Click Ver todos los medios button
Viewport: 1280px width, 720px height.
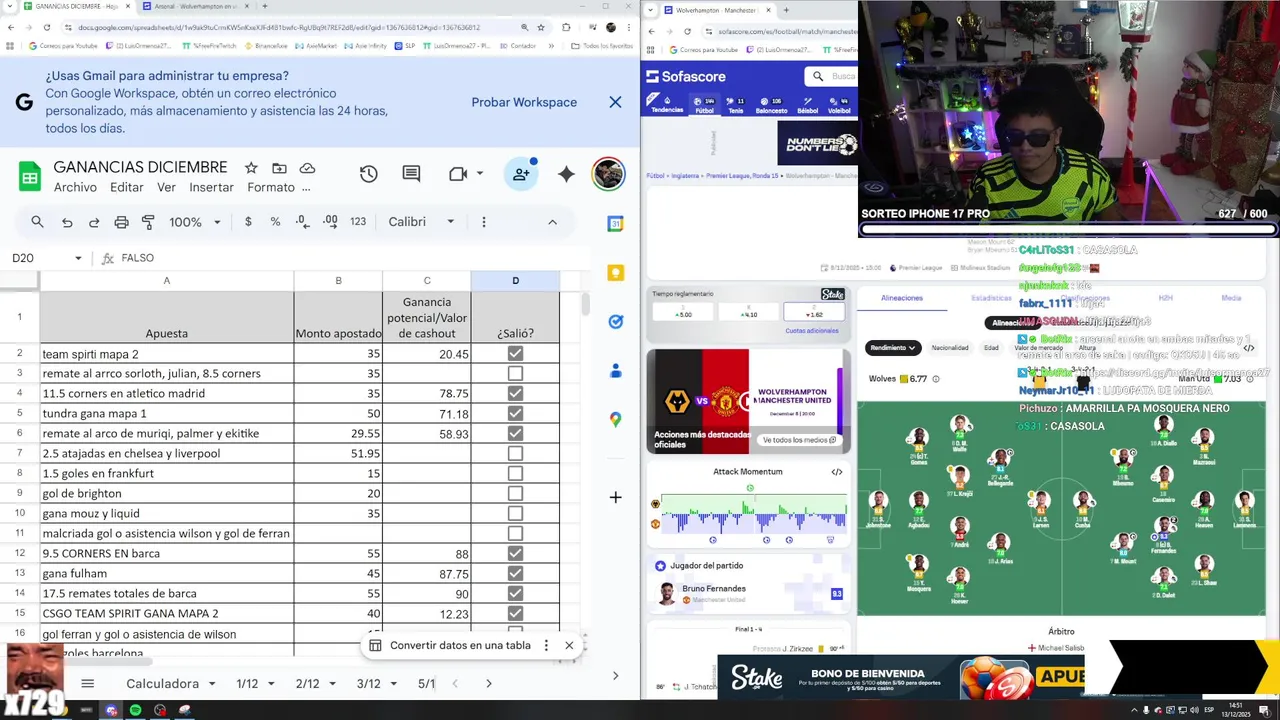[x=799, y=440]
